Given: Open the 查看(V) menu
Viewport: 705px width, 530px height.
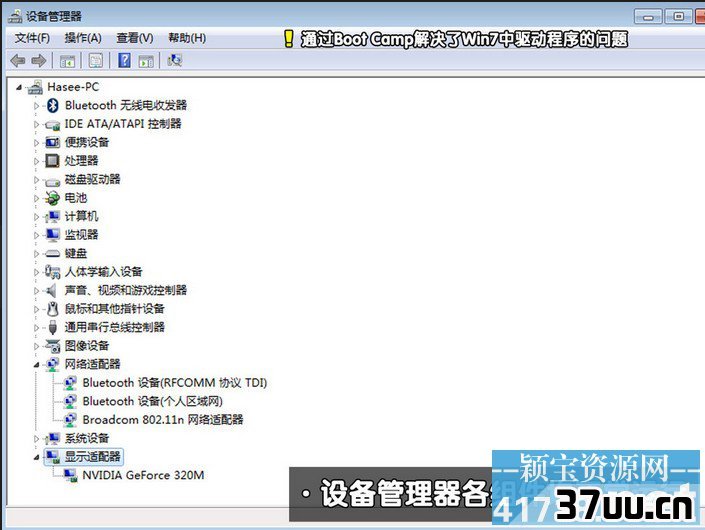Looking at the screenshot, I should (134, 38).
